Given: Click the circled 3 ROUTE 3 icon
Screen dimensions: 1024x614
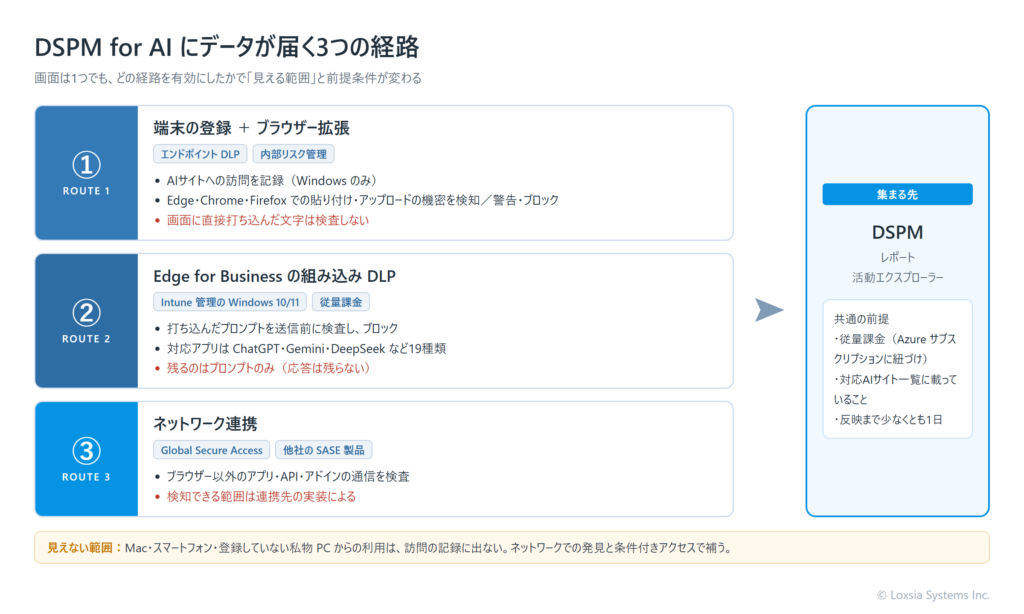Looking at the screenshot, I should (x=86, y=459).
